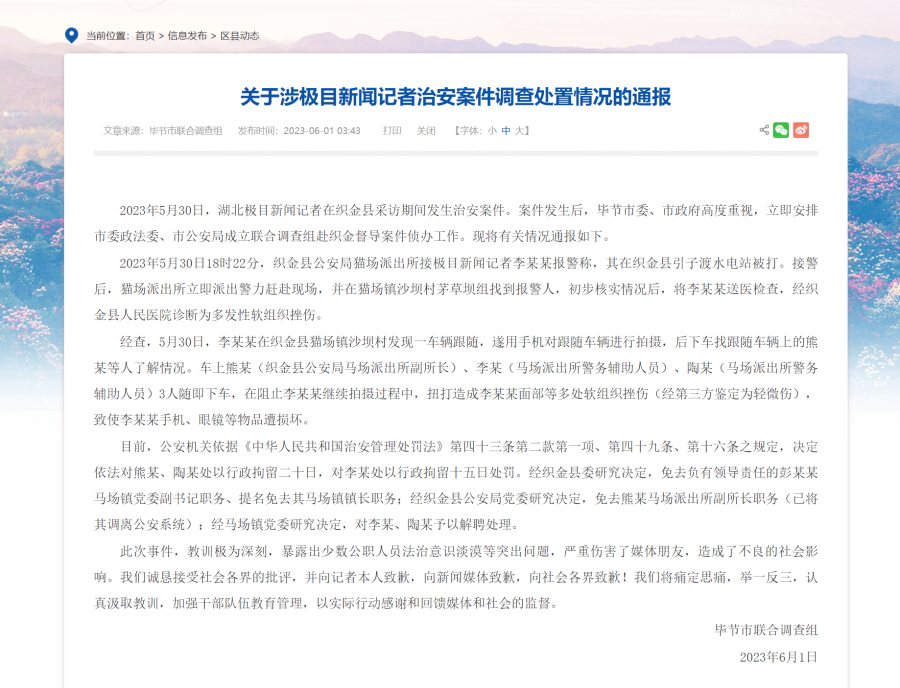Screen dimensions: 900x688
Task: Share article via Weibo icon
Action: point(801,130)
